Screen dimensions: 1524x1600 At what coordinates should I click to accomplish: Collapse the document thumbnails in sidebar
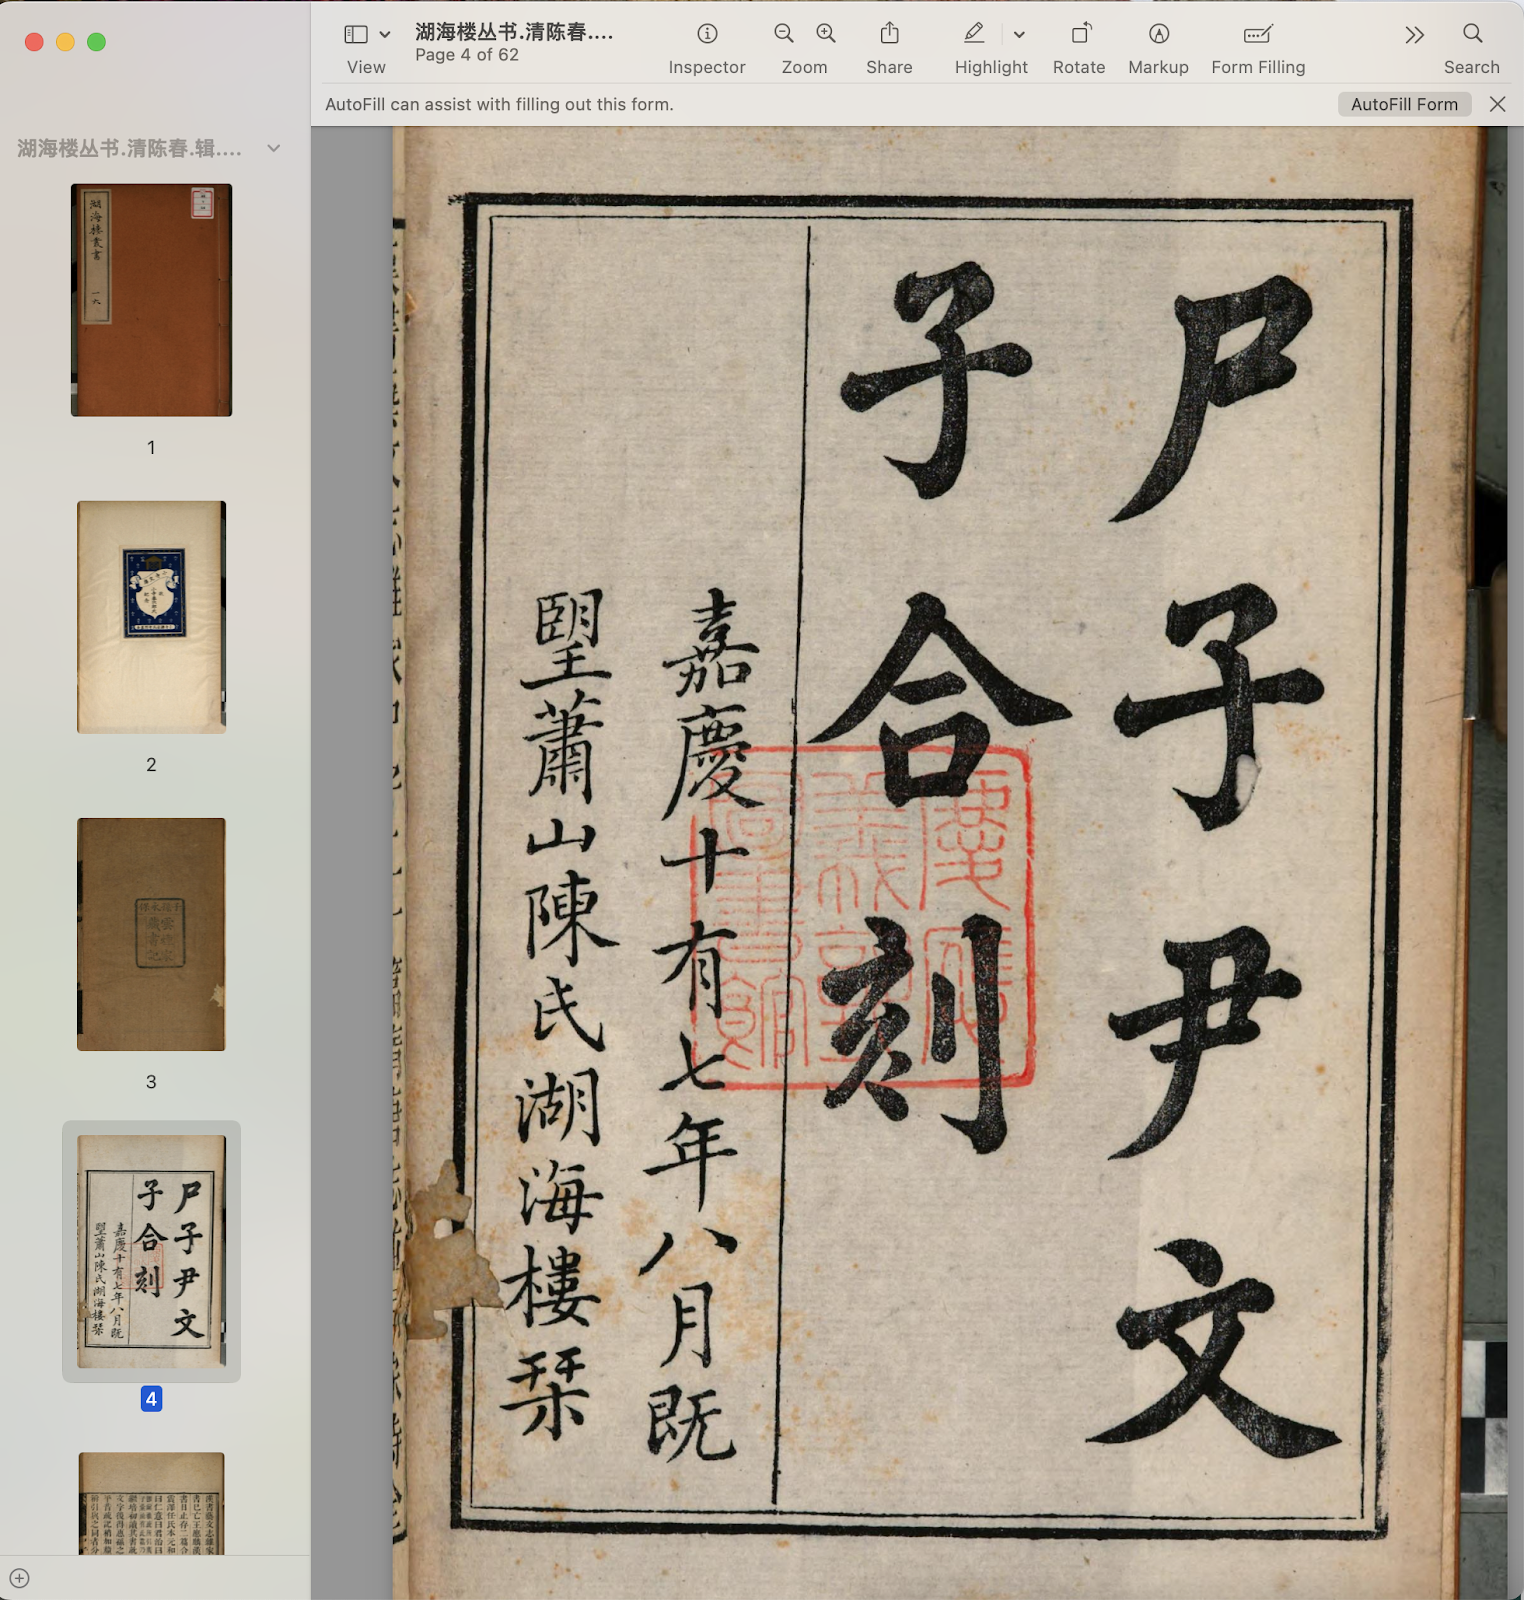(274, 149)
